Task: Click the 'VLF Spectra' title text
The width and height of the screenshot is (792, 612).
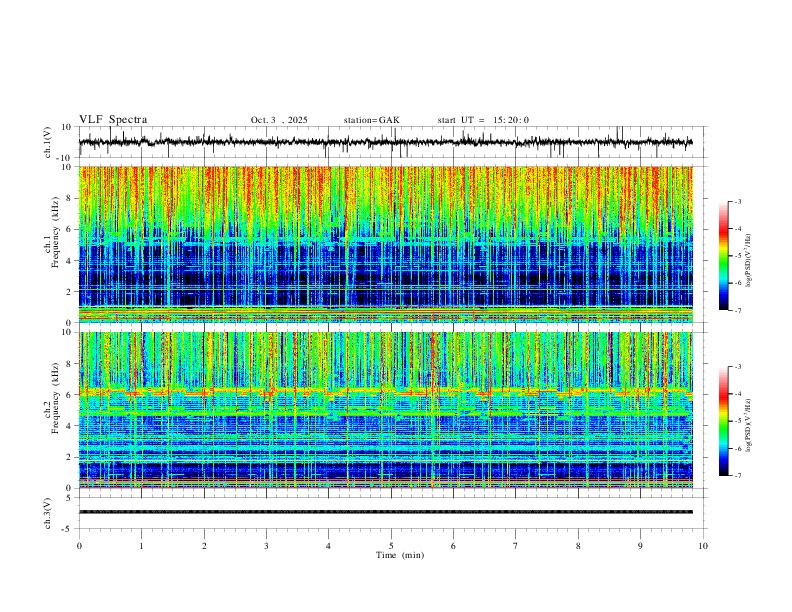Action: click(x=113, y=120)
